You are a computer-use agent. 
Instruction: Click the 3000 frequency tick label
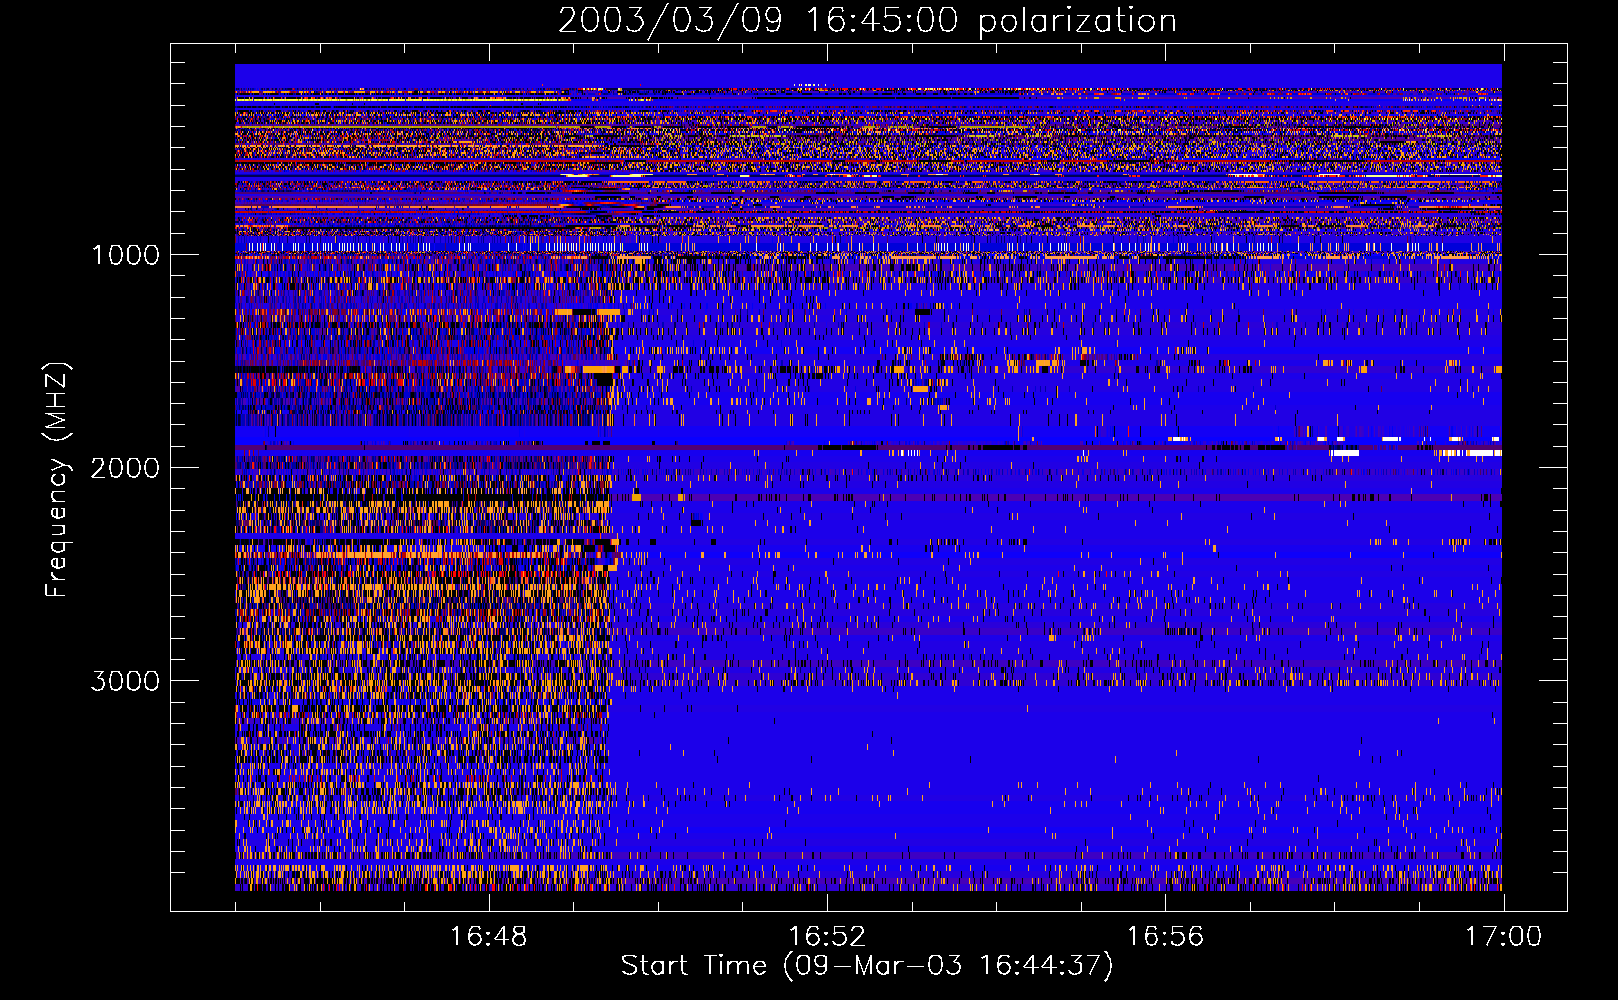click(x=125, y=681)
